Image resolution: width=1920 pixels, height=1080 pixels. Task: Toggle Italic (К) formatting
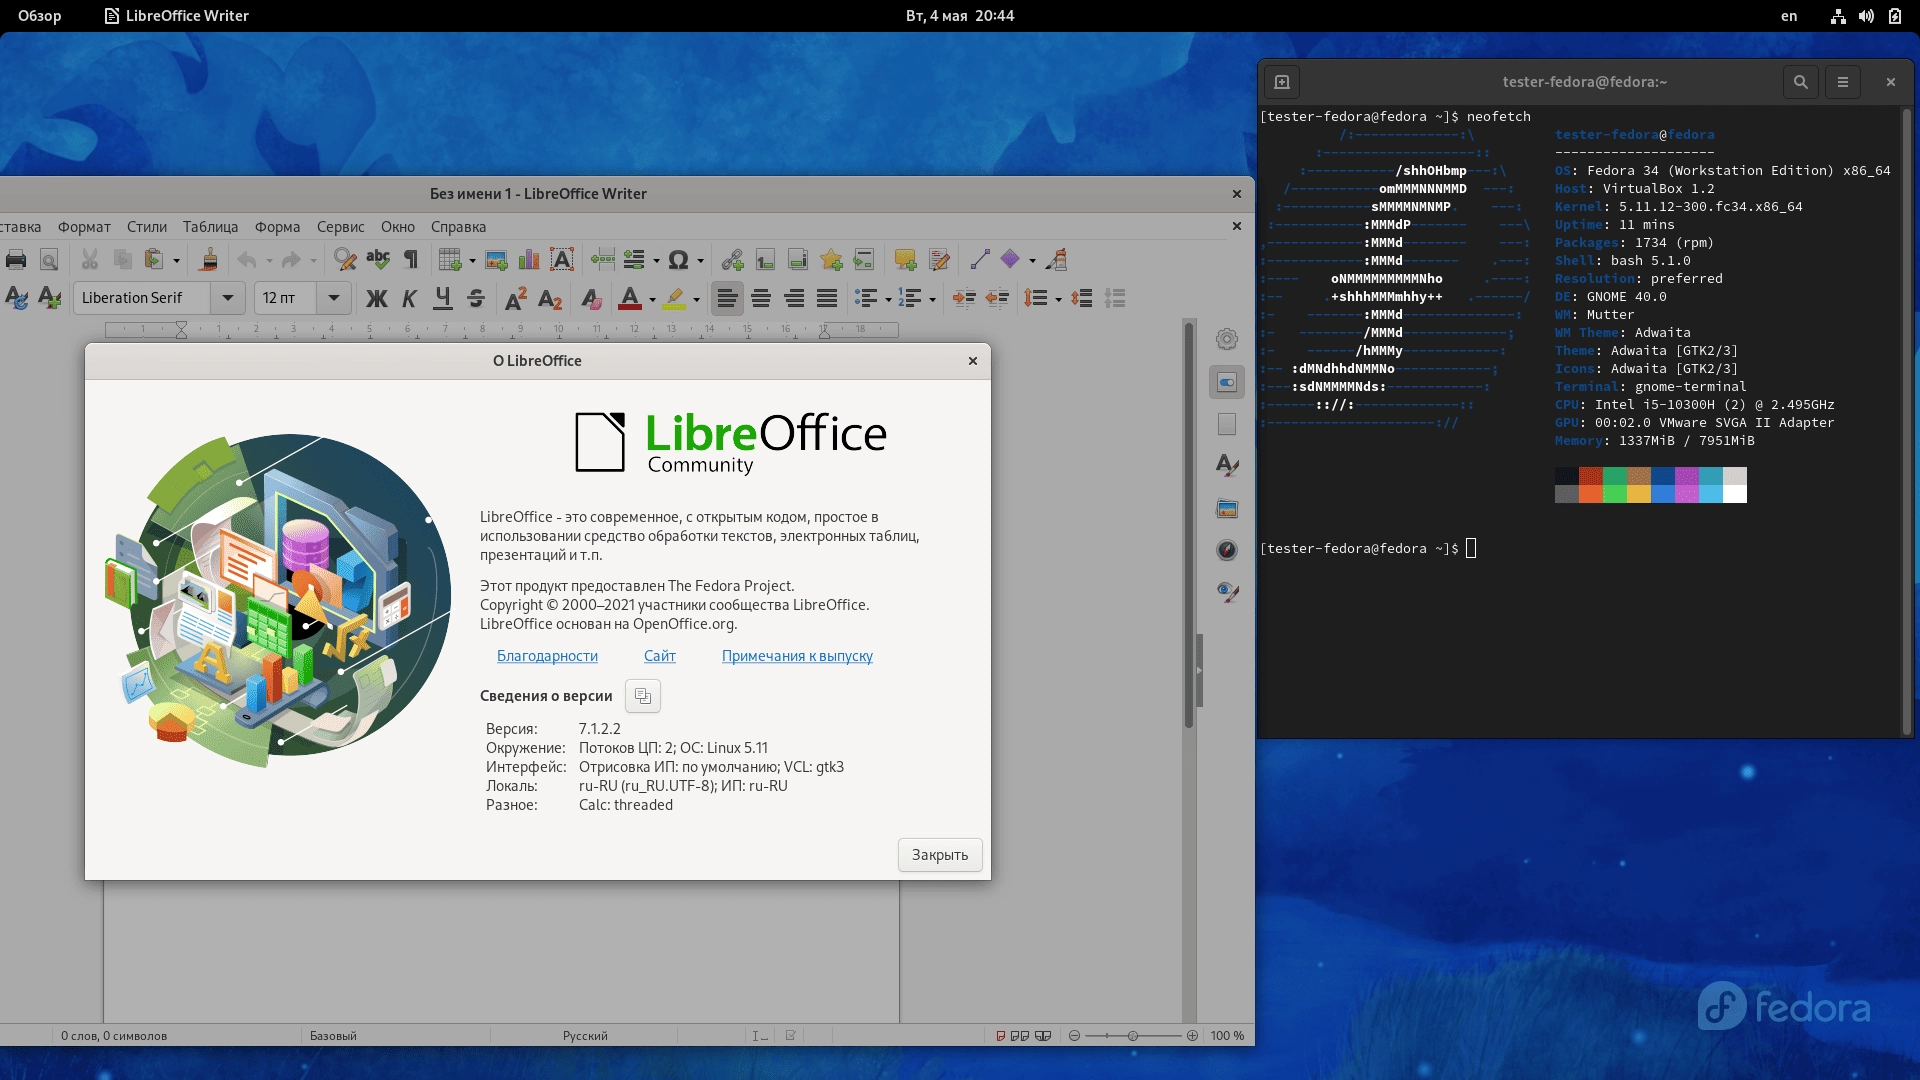[409, 298]
